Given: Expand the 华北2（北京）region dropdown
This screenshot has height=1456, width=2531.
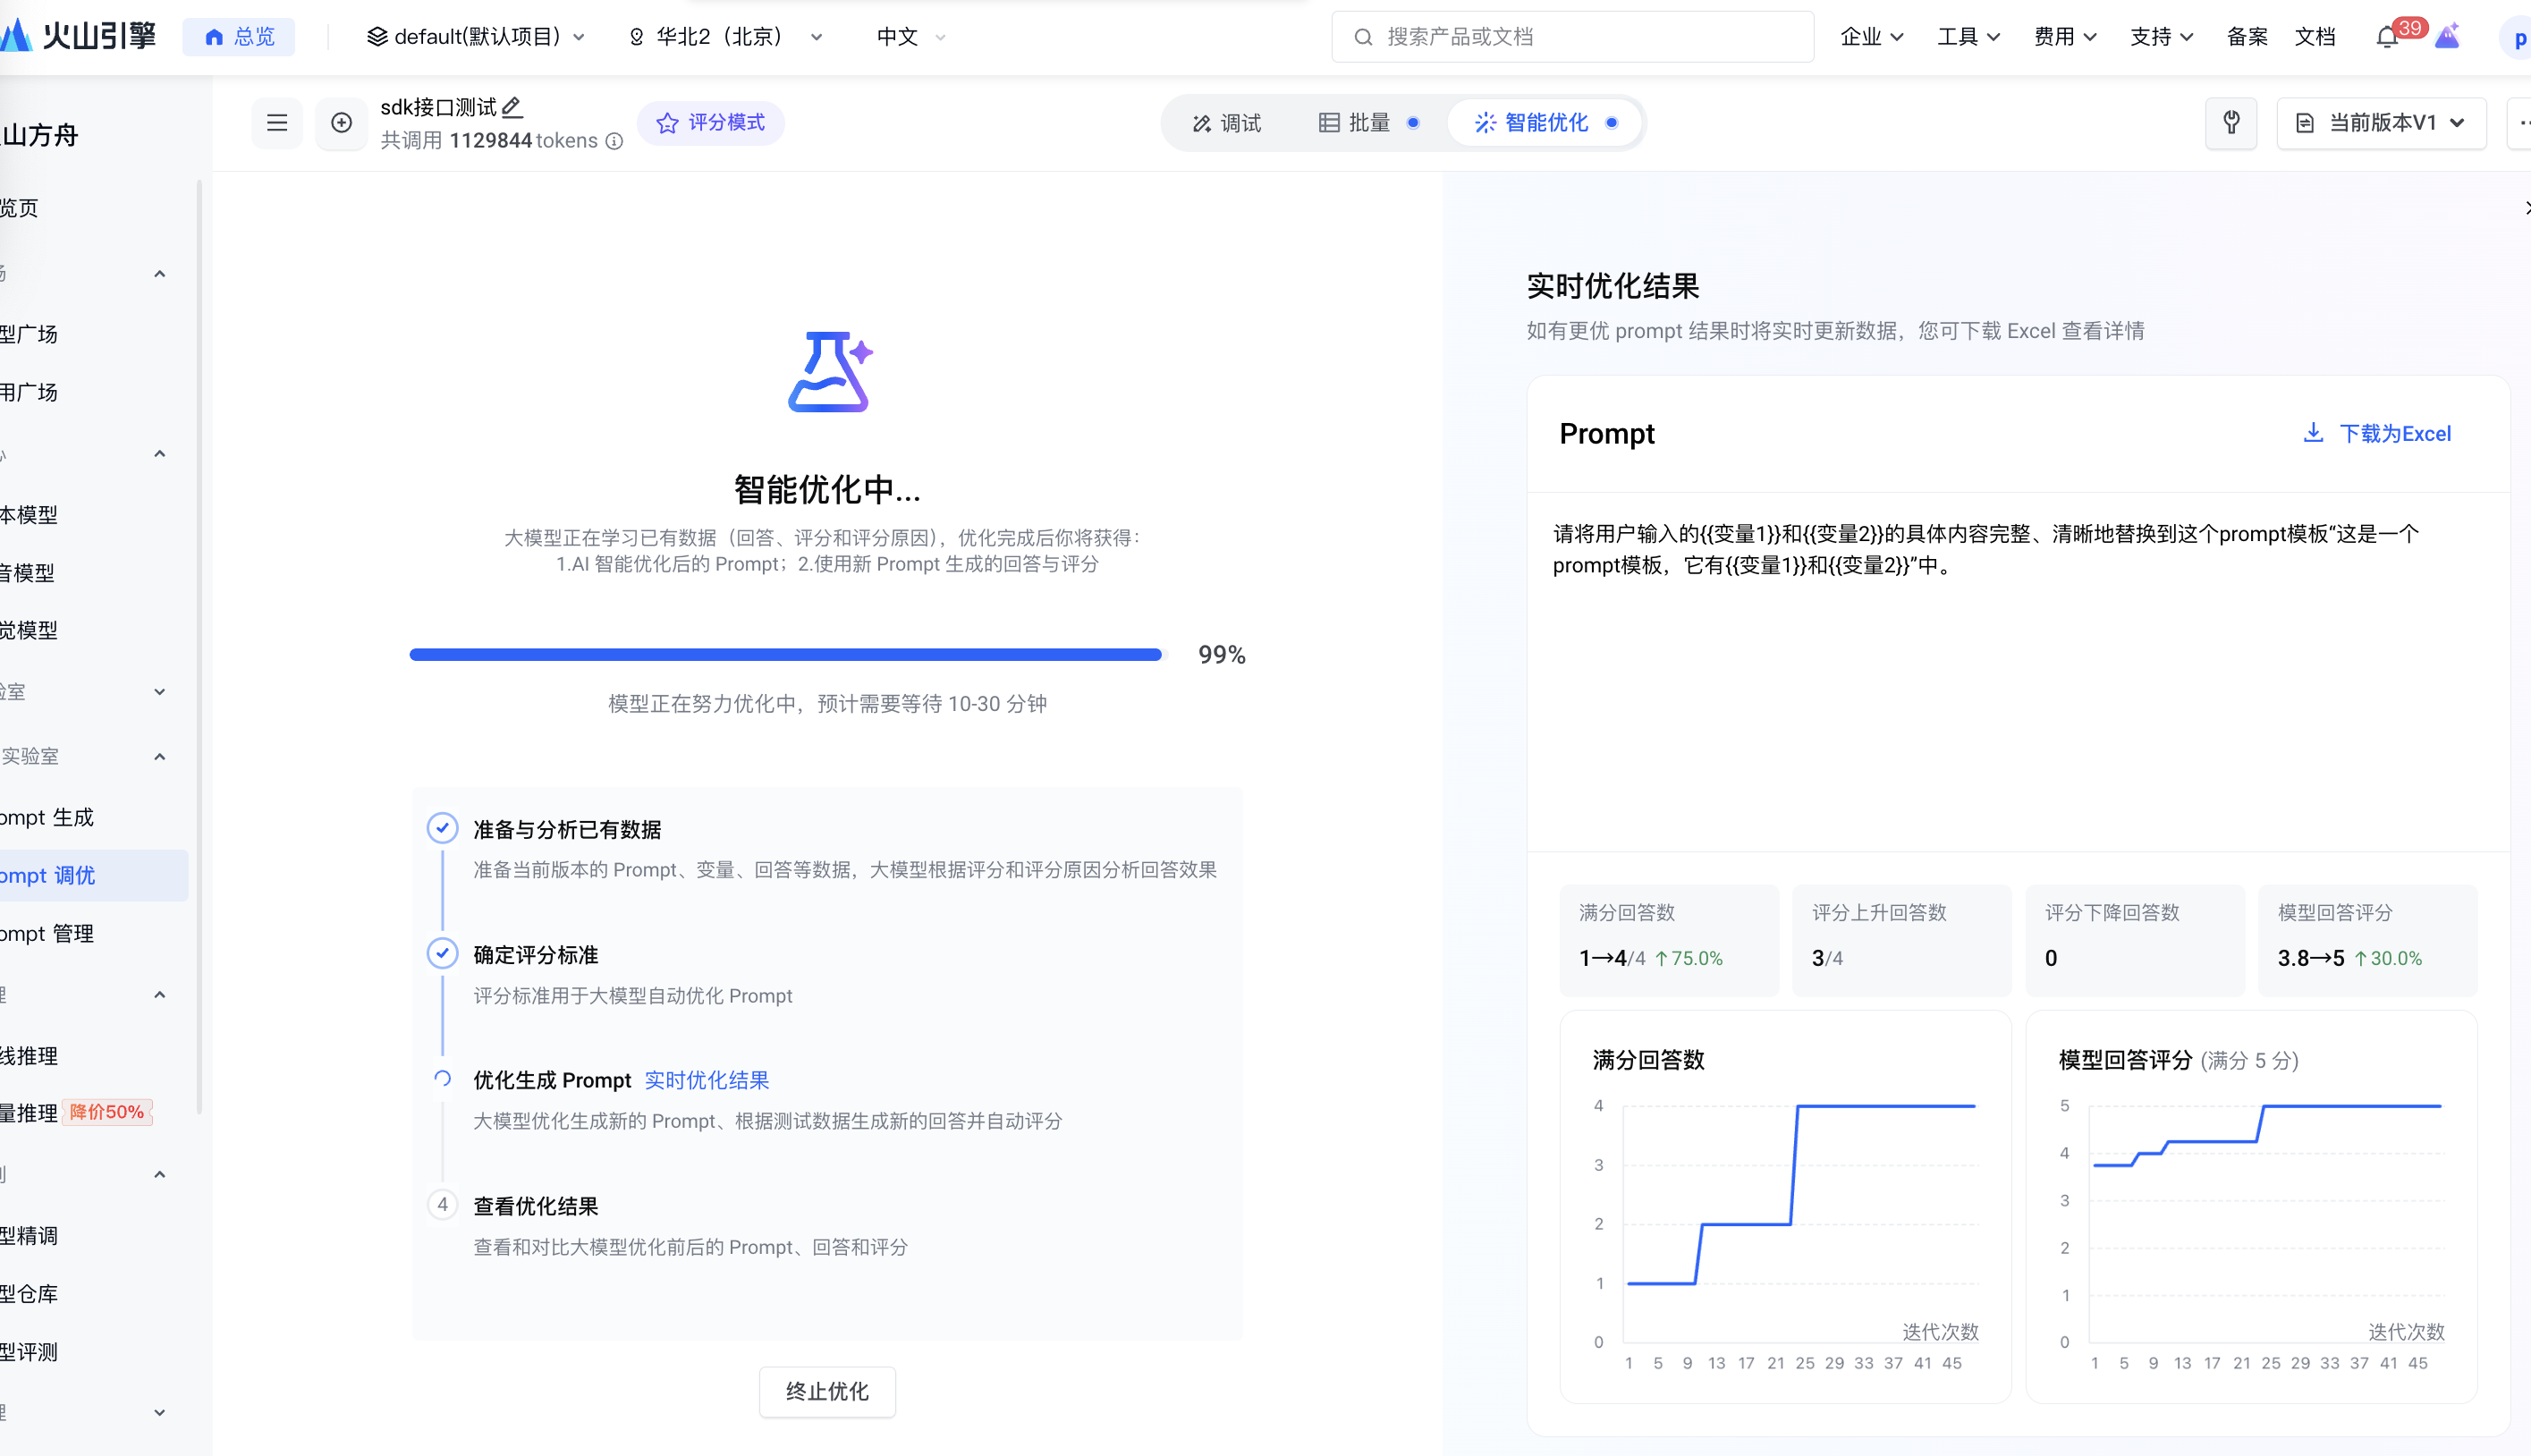Looking at the screenshot, I should point(725,37).
